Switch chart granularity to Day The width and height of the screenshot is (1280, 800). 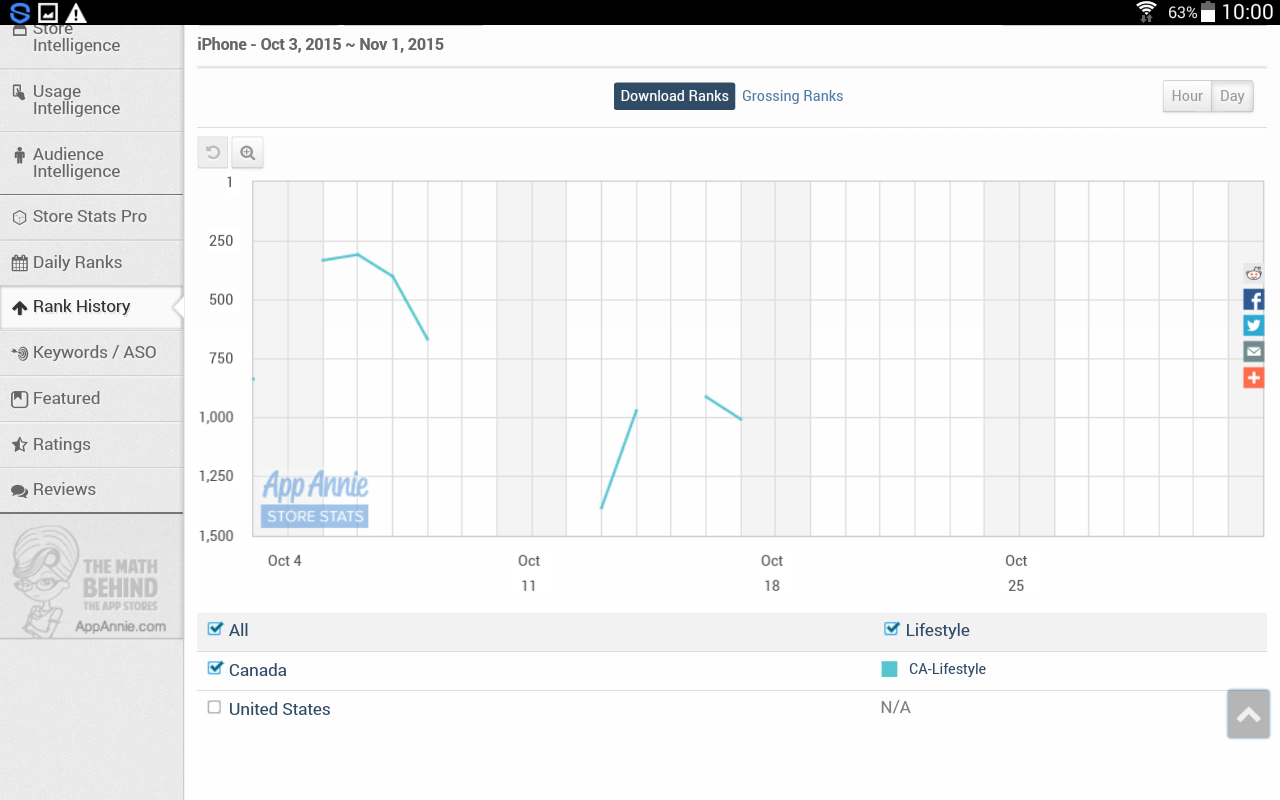click(1232, 96)
